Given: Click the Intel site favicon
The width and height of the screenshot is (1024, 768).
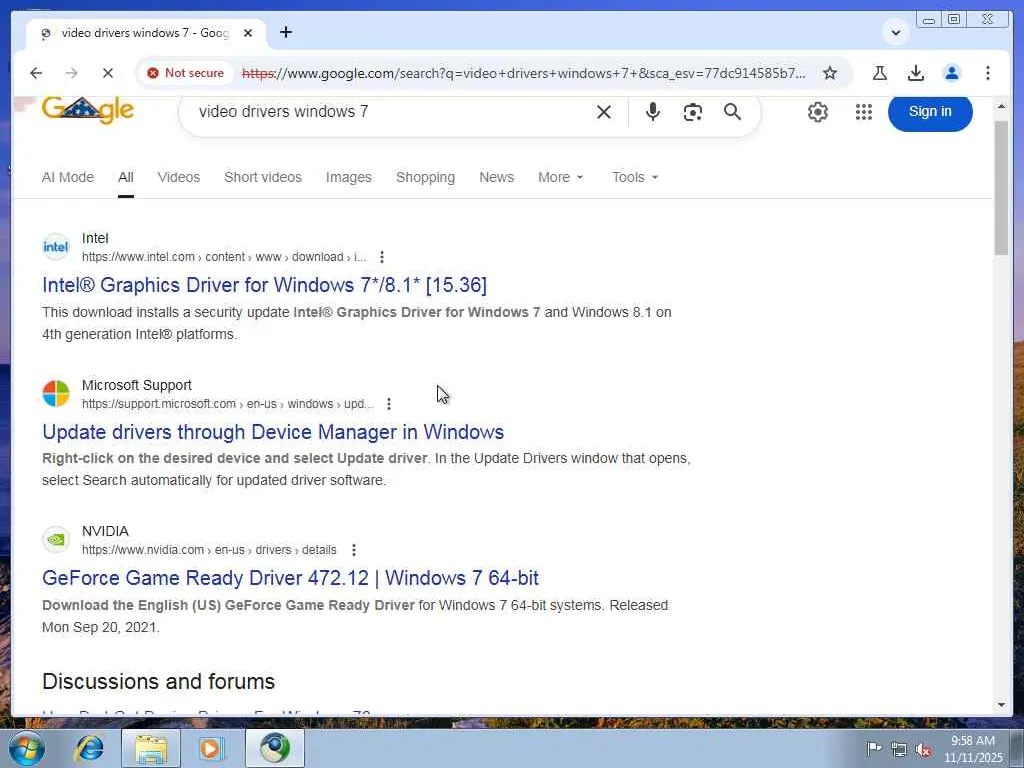Looking at the screenshot, I should pos(56,247).
